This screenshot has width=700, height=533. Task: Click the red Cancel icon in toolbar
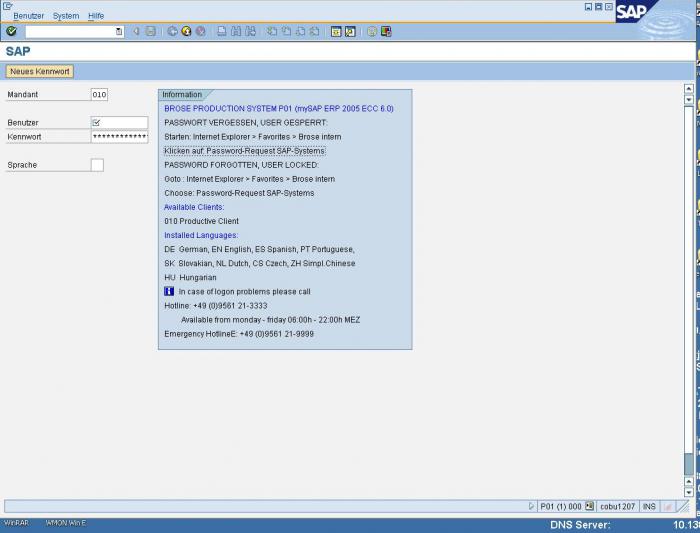200,31
